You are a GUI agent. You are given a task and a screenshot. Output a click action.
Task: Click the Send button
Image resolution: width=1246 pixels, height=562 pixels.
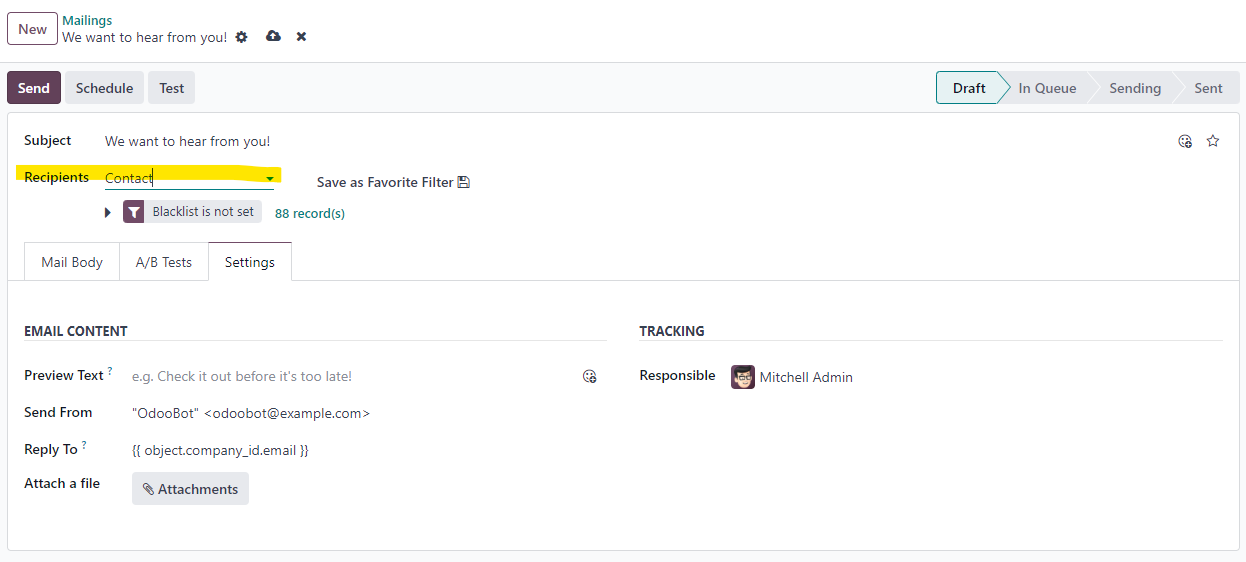pos(34,88)
